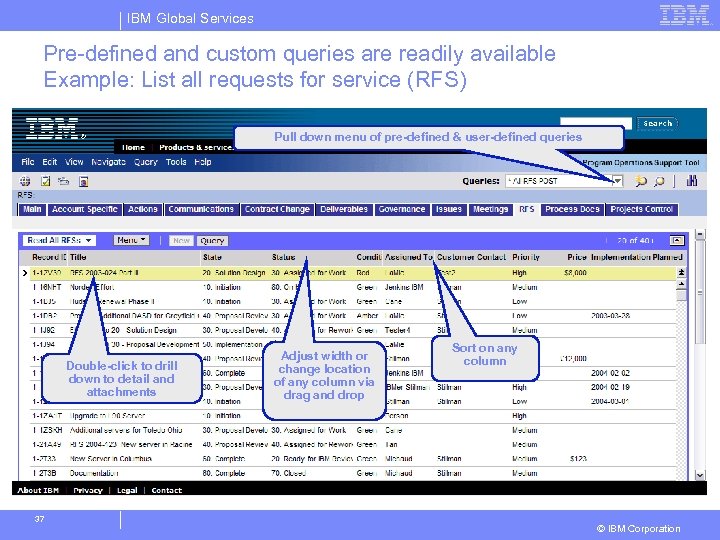Click the yellow run-query magnifier icon
This screenshot has width=720, height=540.
click(641, 181)
